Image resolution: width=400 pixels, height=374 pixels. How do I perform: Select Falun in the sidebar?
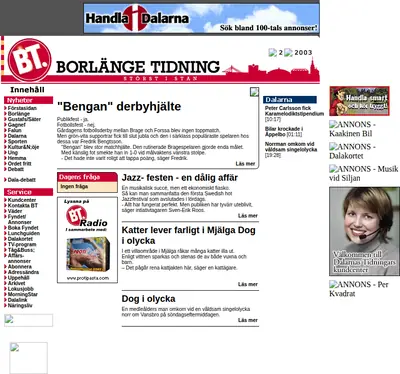(x=15, y=130)
